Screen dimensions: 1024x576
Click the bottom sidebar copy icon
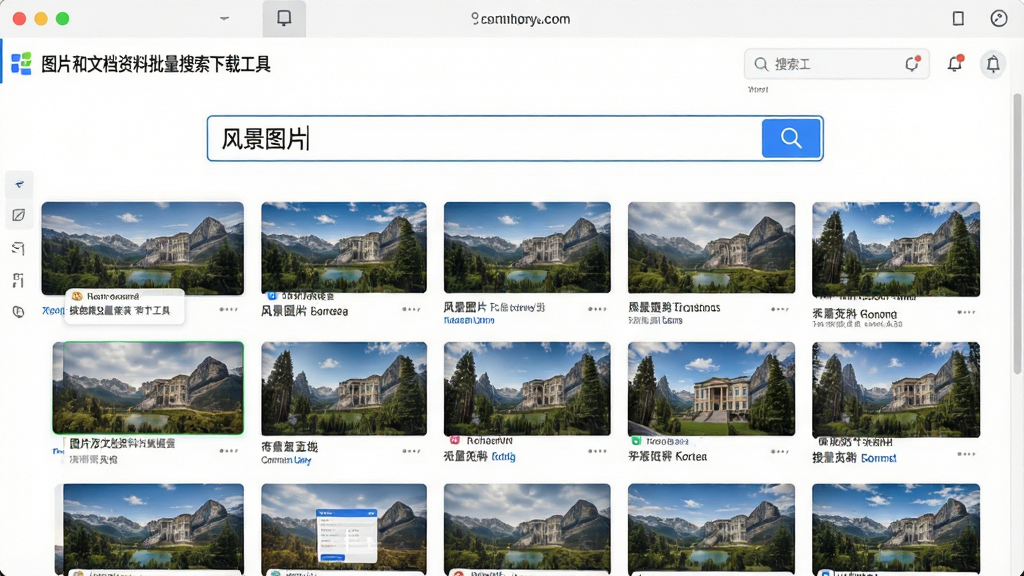click(x=19, y=312)
